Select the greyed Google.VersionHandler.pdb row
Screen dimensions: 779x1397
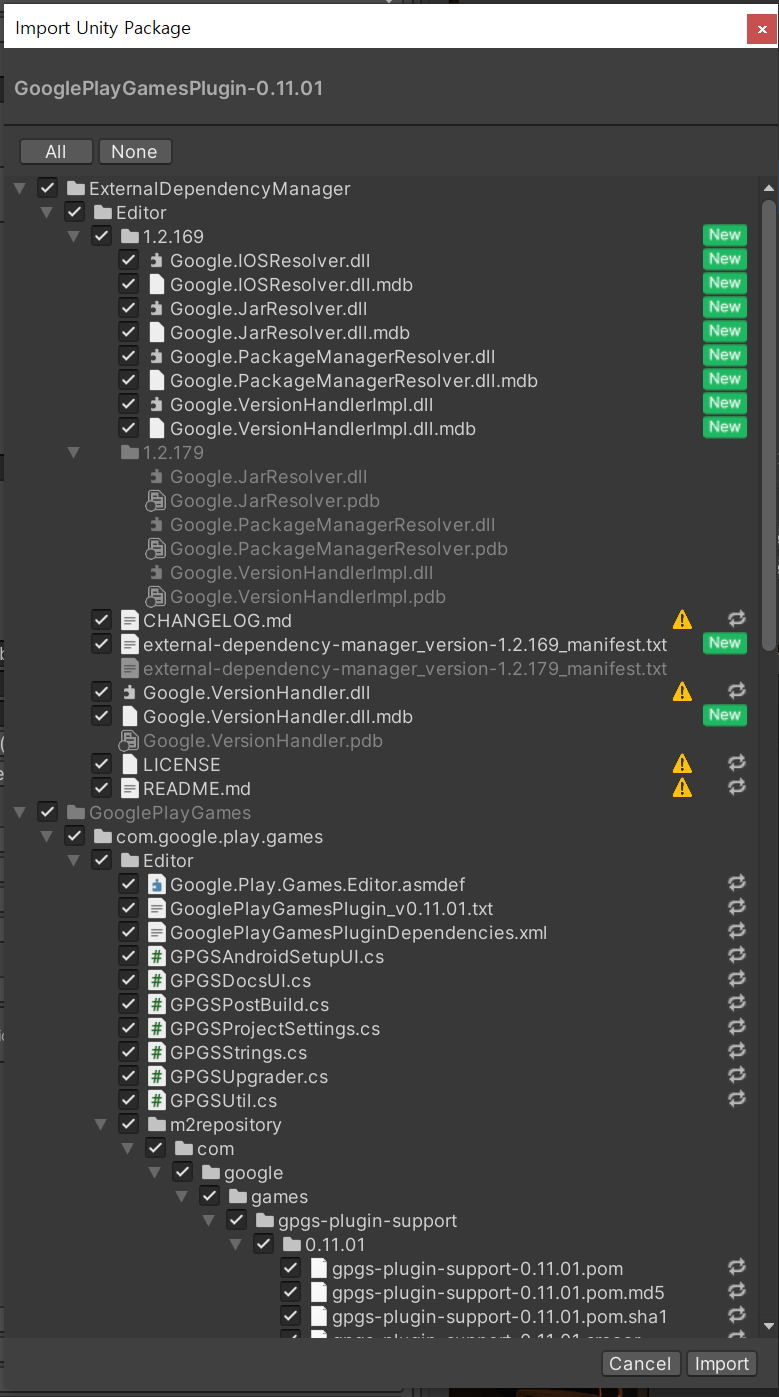[x=380, y=741]
